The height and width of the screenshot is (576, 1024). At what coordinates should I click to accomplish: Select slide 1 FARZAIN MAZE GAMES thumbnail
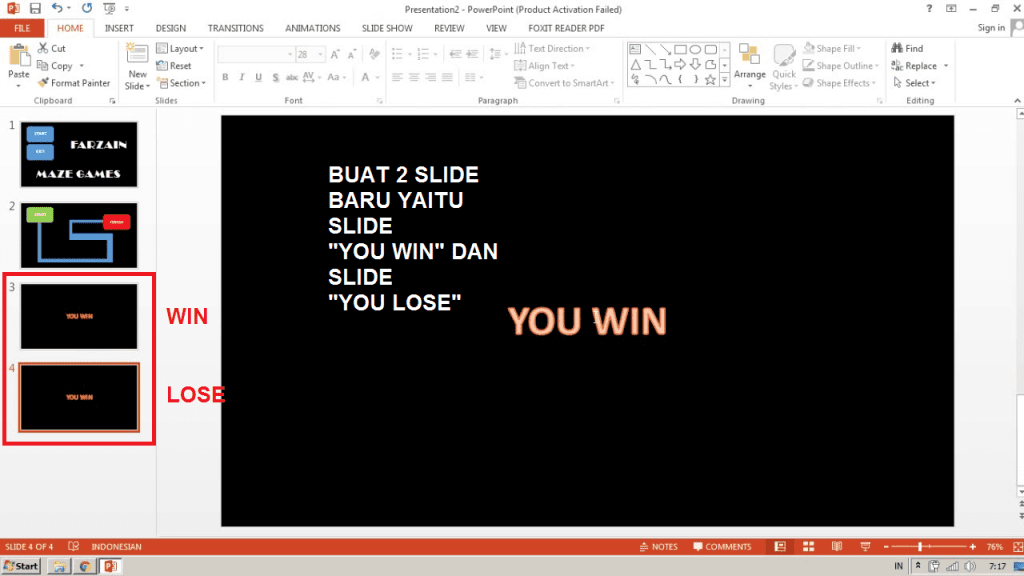[79, 154]
